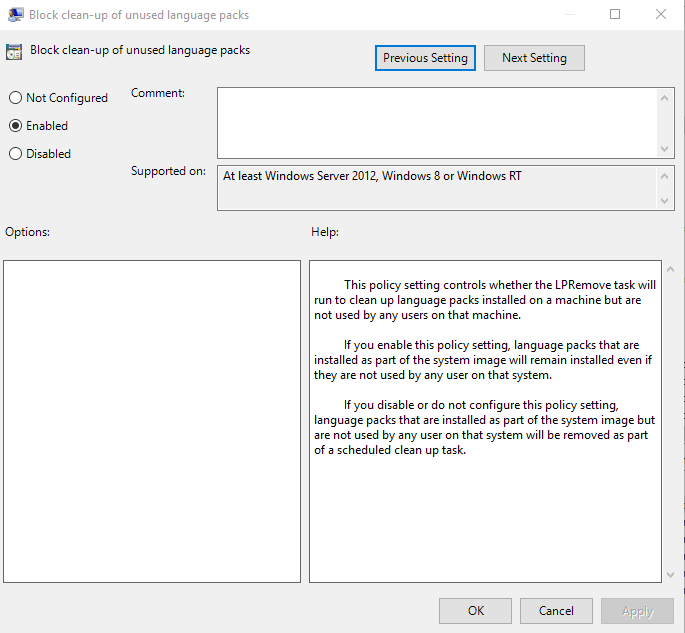Click Comment box scroll down arrow

coord(664,149)
